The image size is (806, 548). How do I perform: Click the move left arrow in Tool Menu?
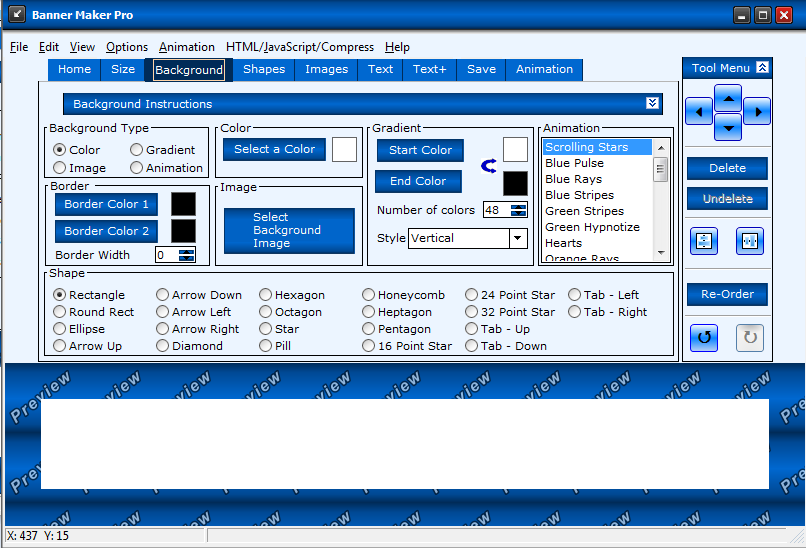point(699,111)
